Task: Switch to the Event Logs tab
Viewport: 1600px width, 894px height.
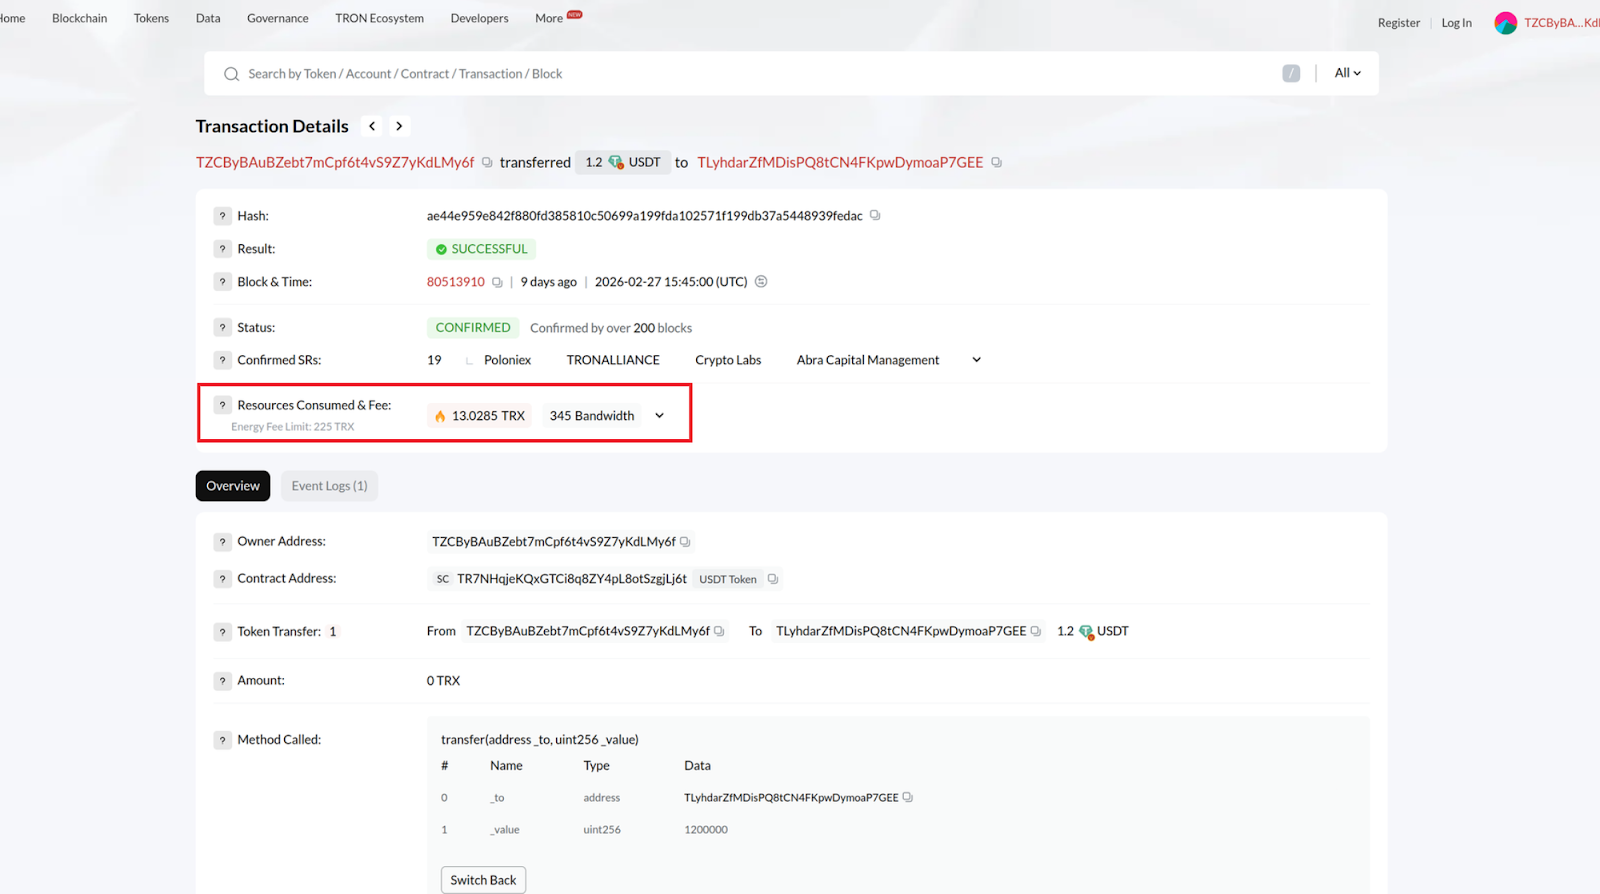Action: pos(329,486)
